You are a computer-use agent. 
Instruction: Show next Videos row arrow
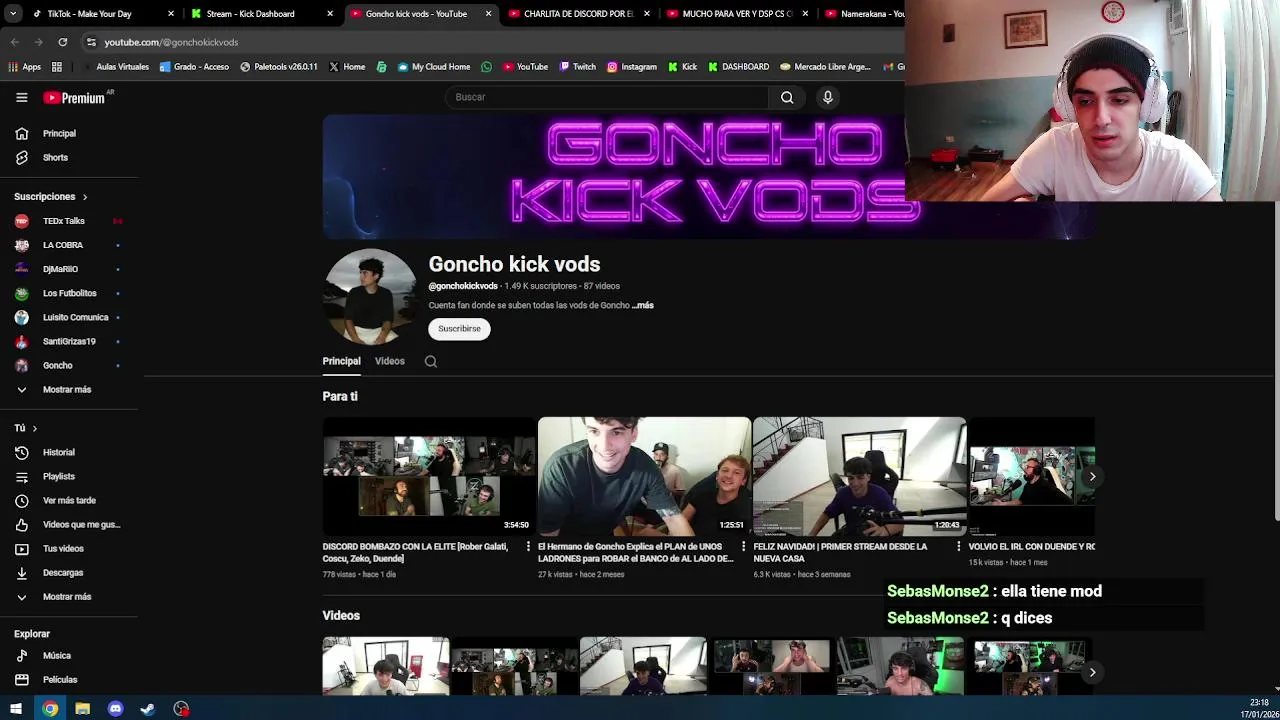tap(1092, 672)
